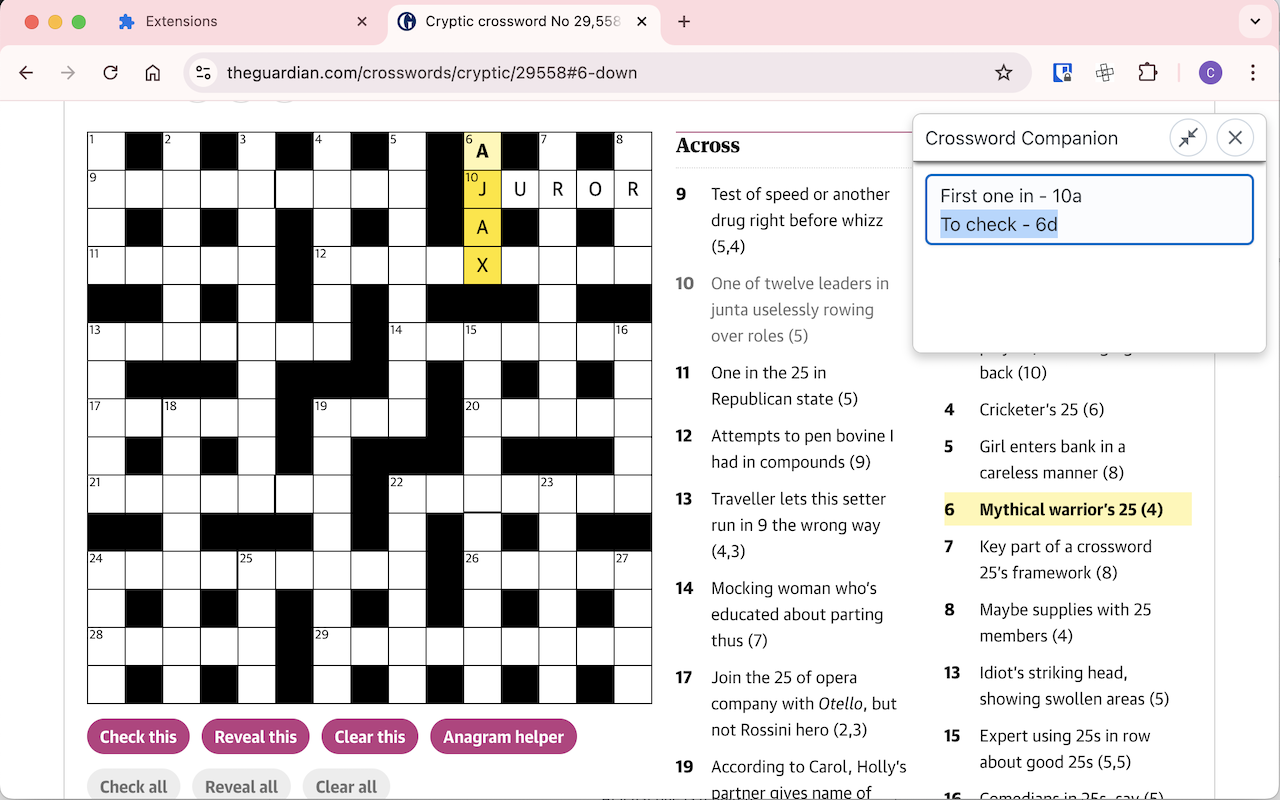Click the Reveal this button

pyautogui.click(x=256, y=737)
